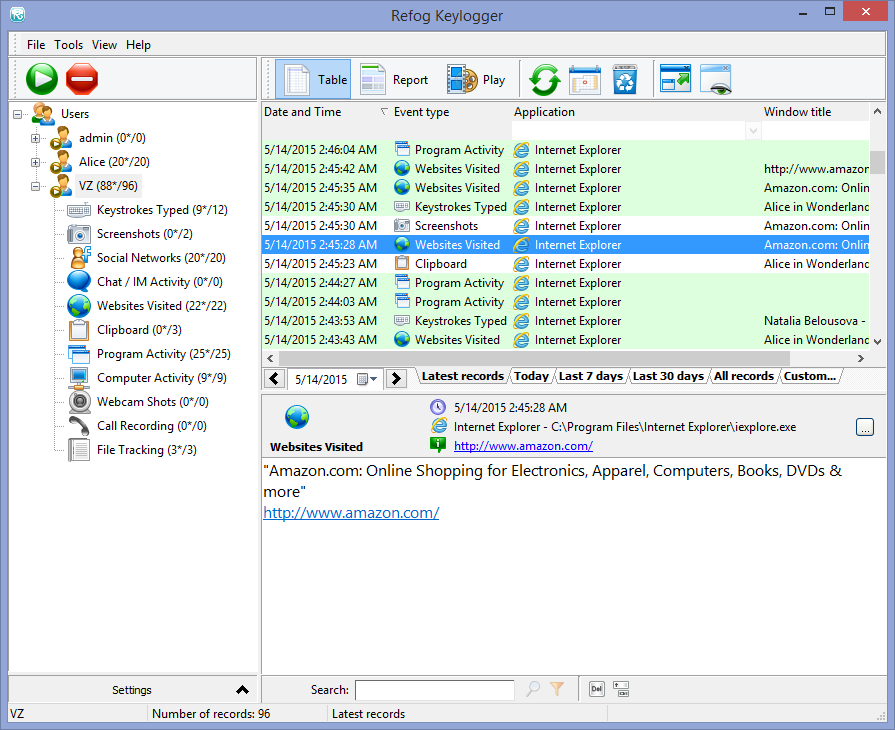This screenshot has height=730, width=895.
Task: Open the Play slideshow view
Action: click(477, 79)
